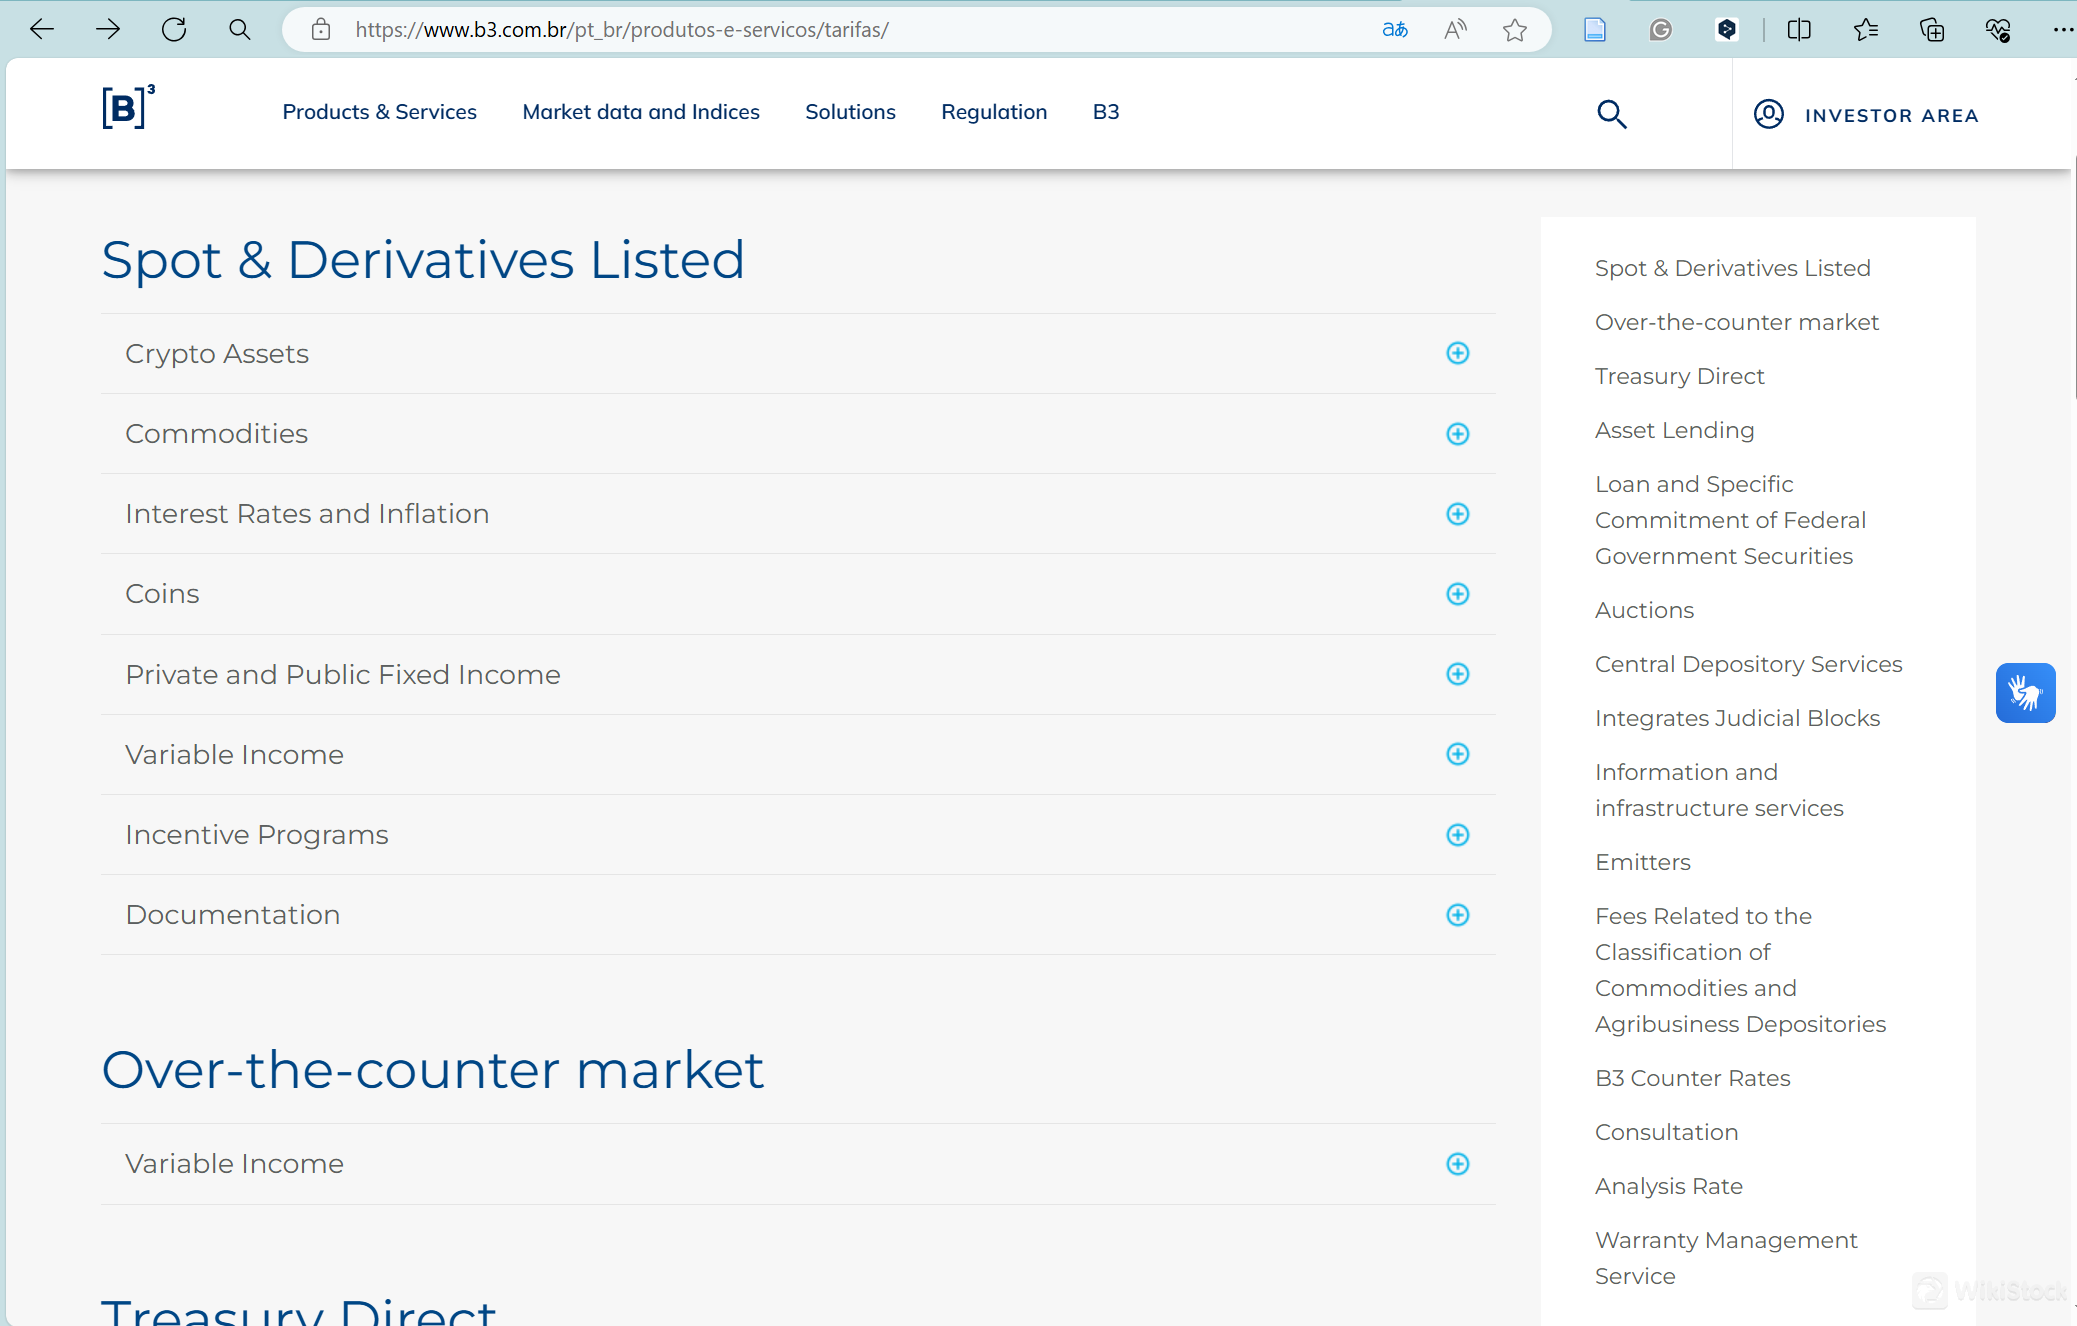Expand the Commodities accordion row
Viewport: 2077px width, 1326px height.
tap(1457, 434)
